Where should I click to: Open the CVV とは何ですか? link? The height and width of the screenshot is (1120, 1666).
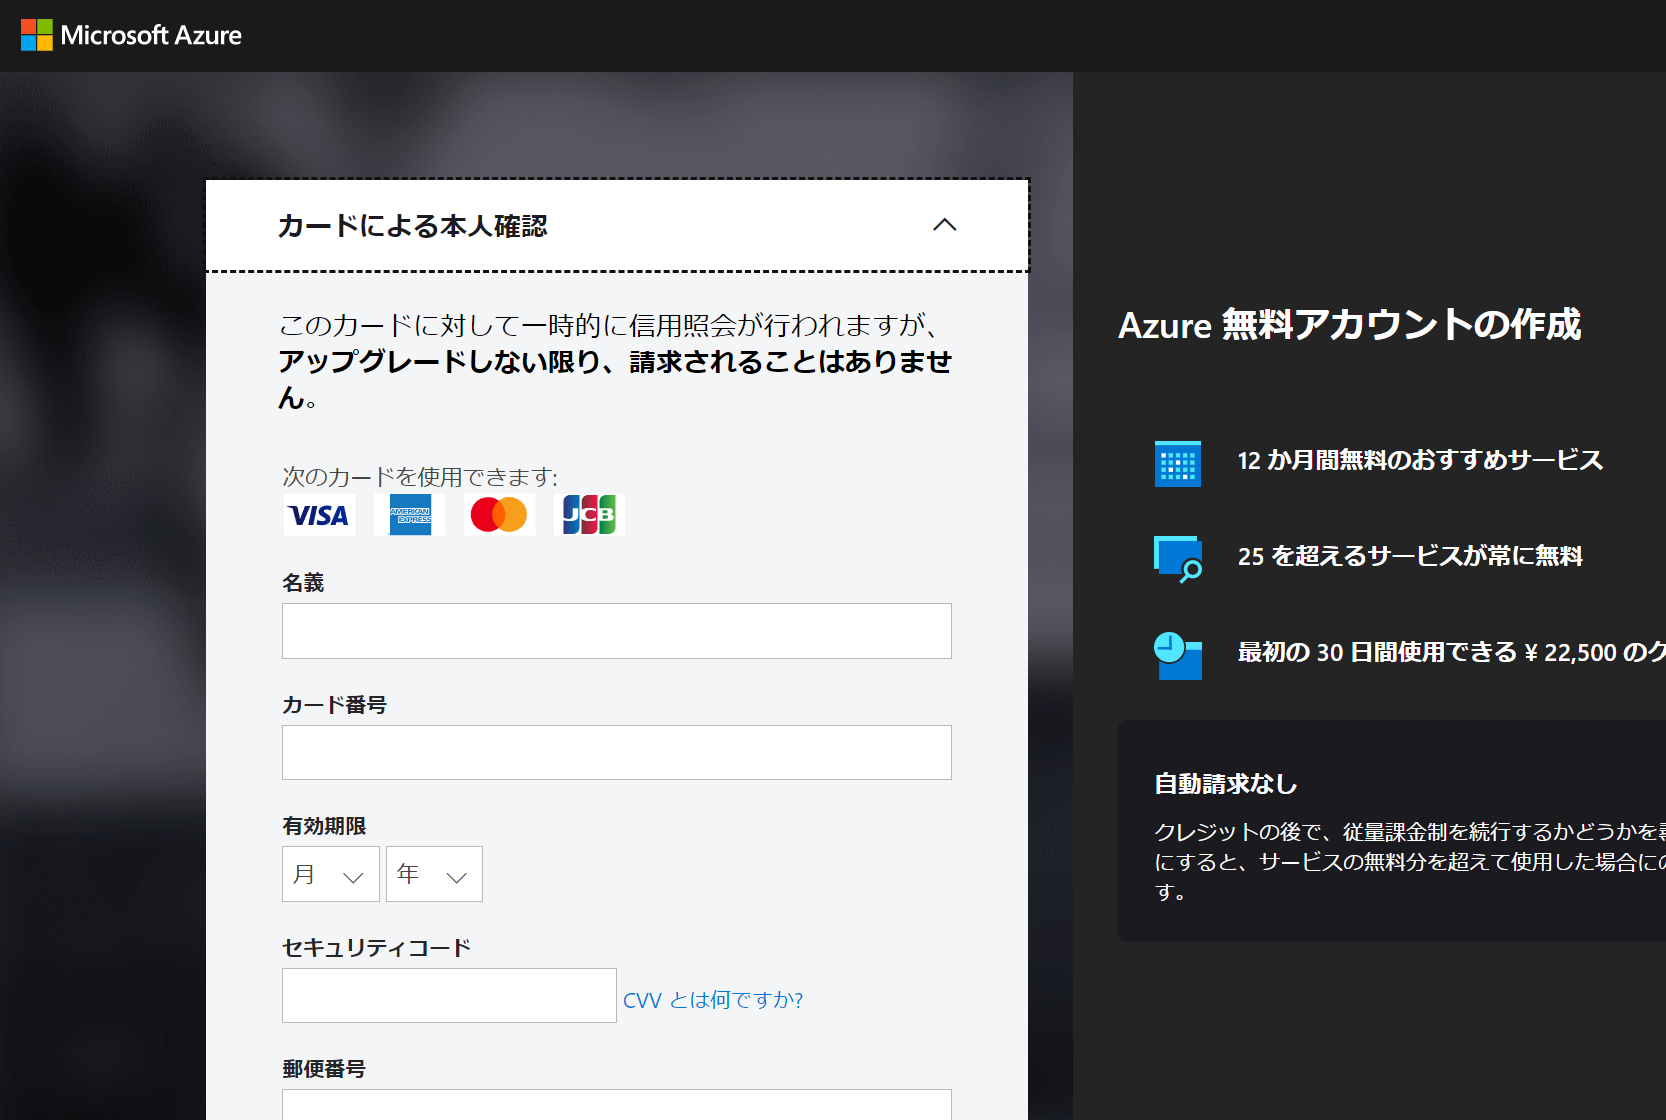point(712,1000)
